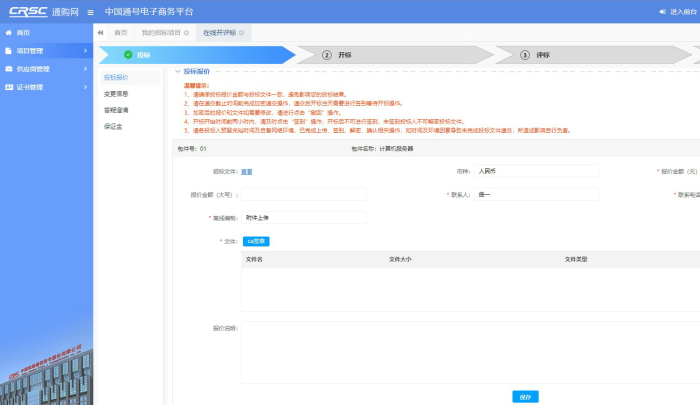Click the home icon next to 首页 in sidebar

pos(8,33)
